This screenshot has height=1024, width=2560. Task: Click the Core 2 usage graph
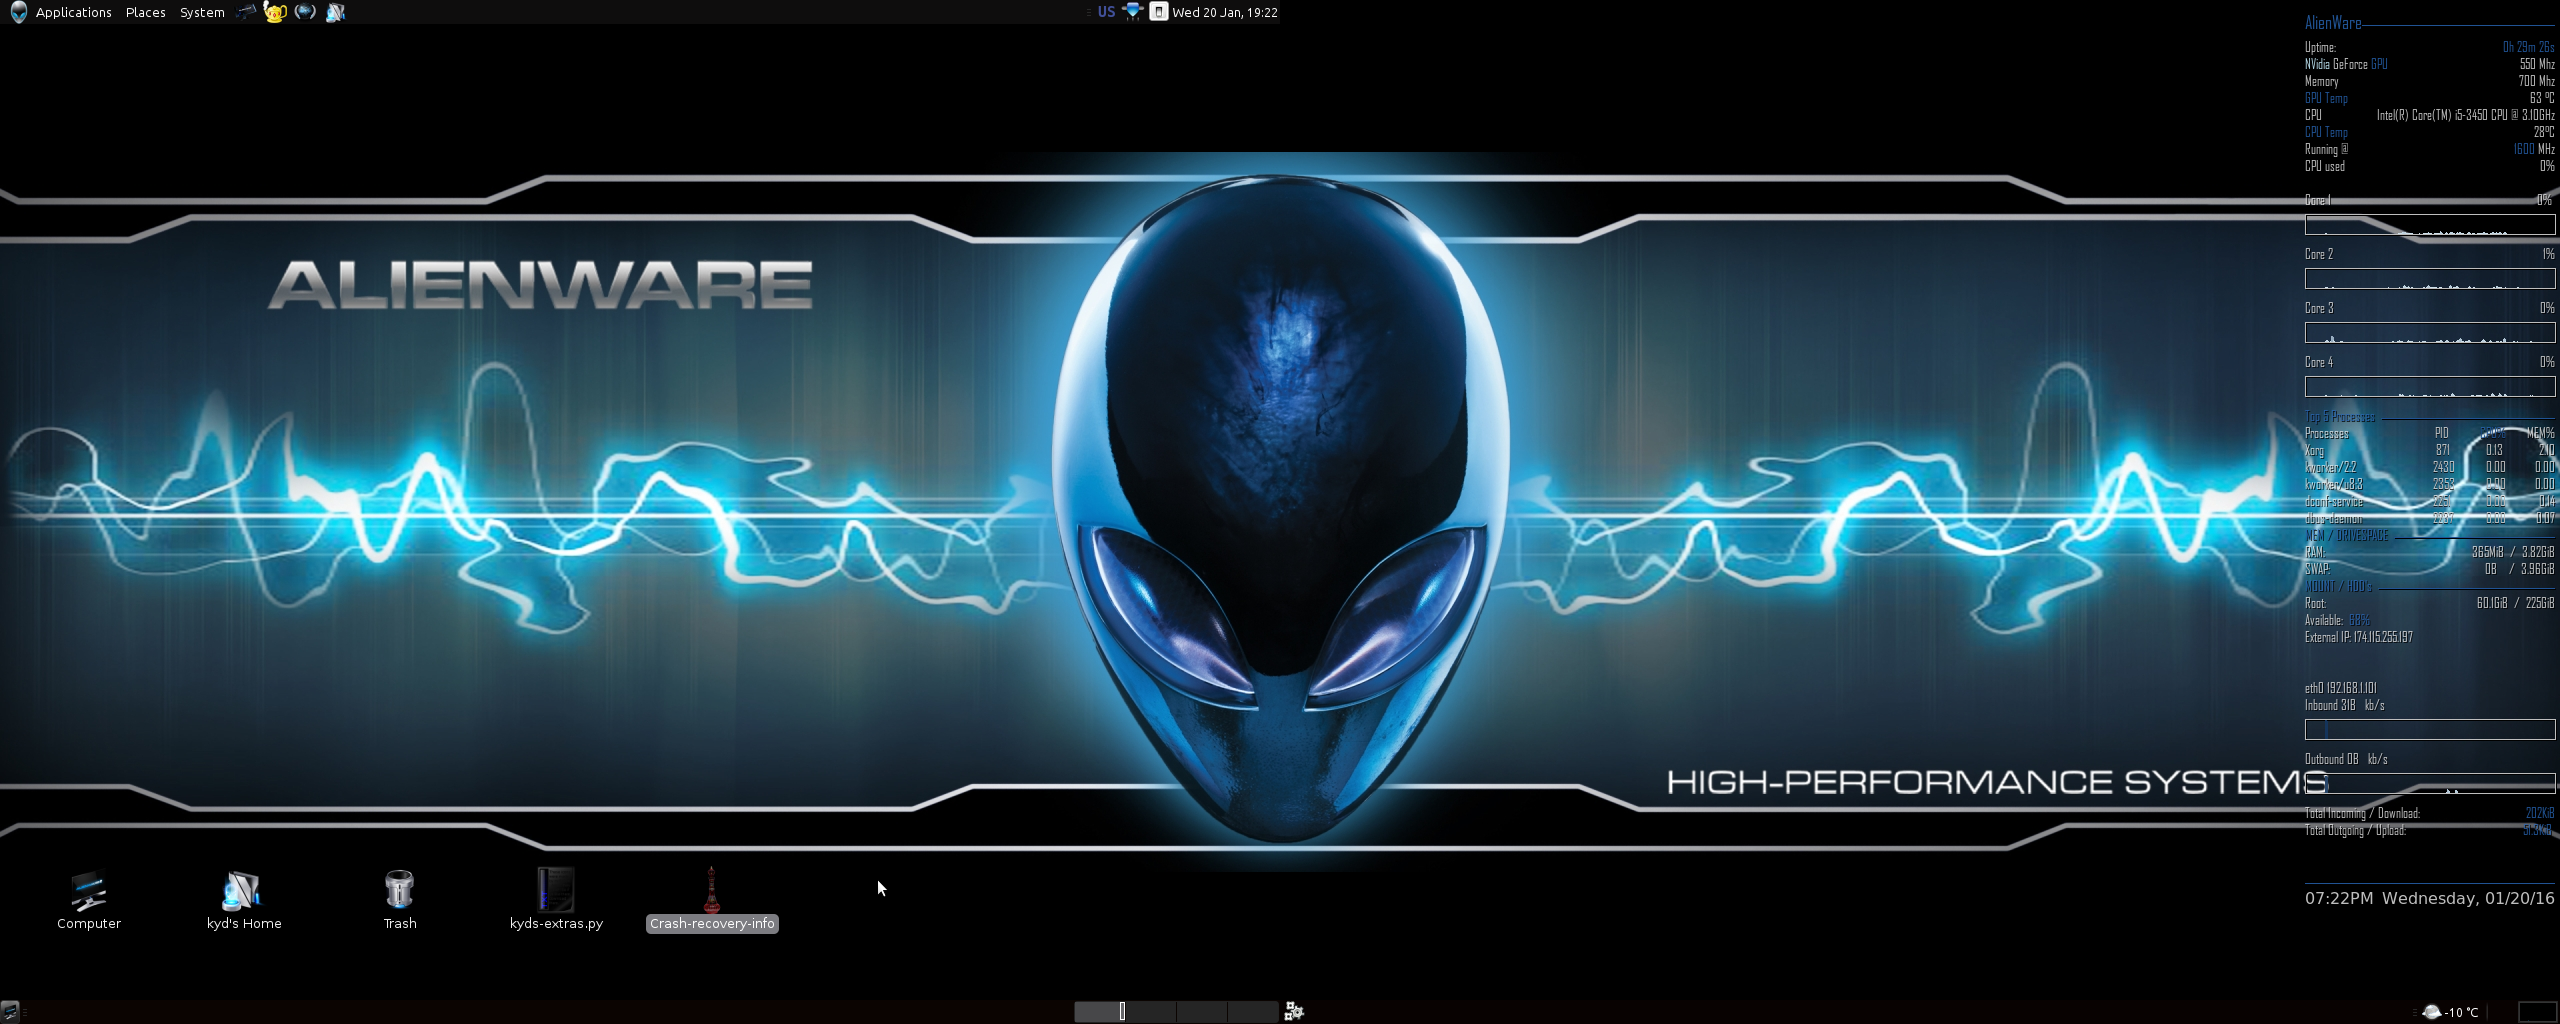[x=2430, y=279]
